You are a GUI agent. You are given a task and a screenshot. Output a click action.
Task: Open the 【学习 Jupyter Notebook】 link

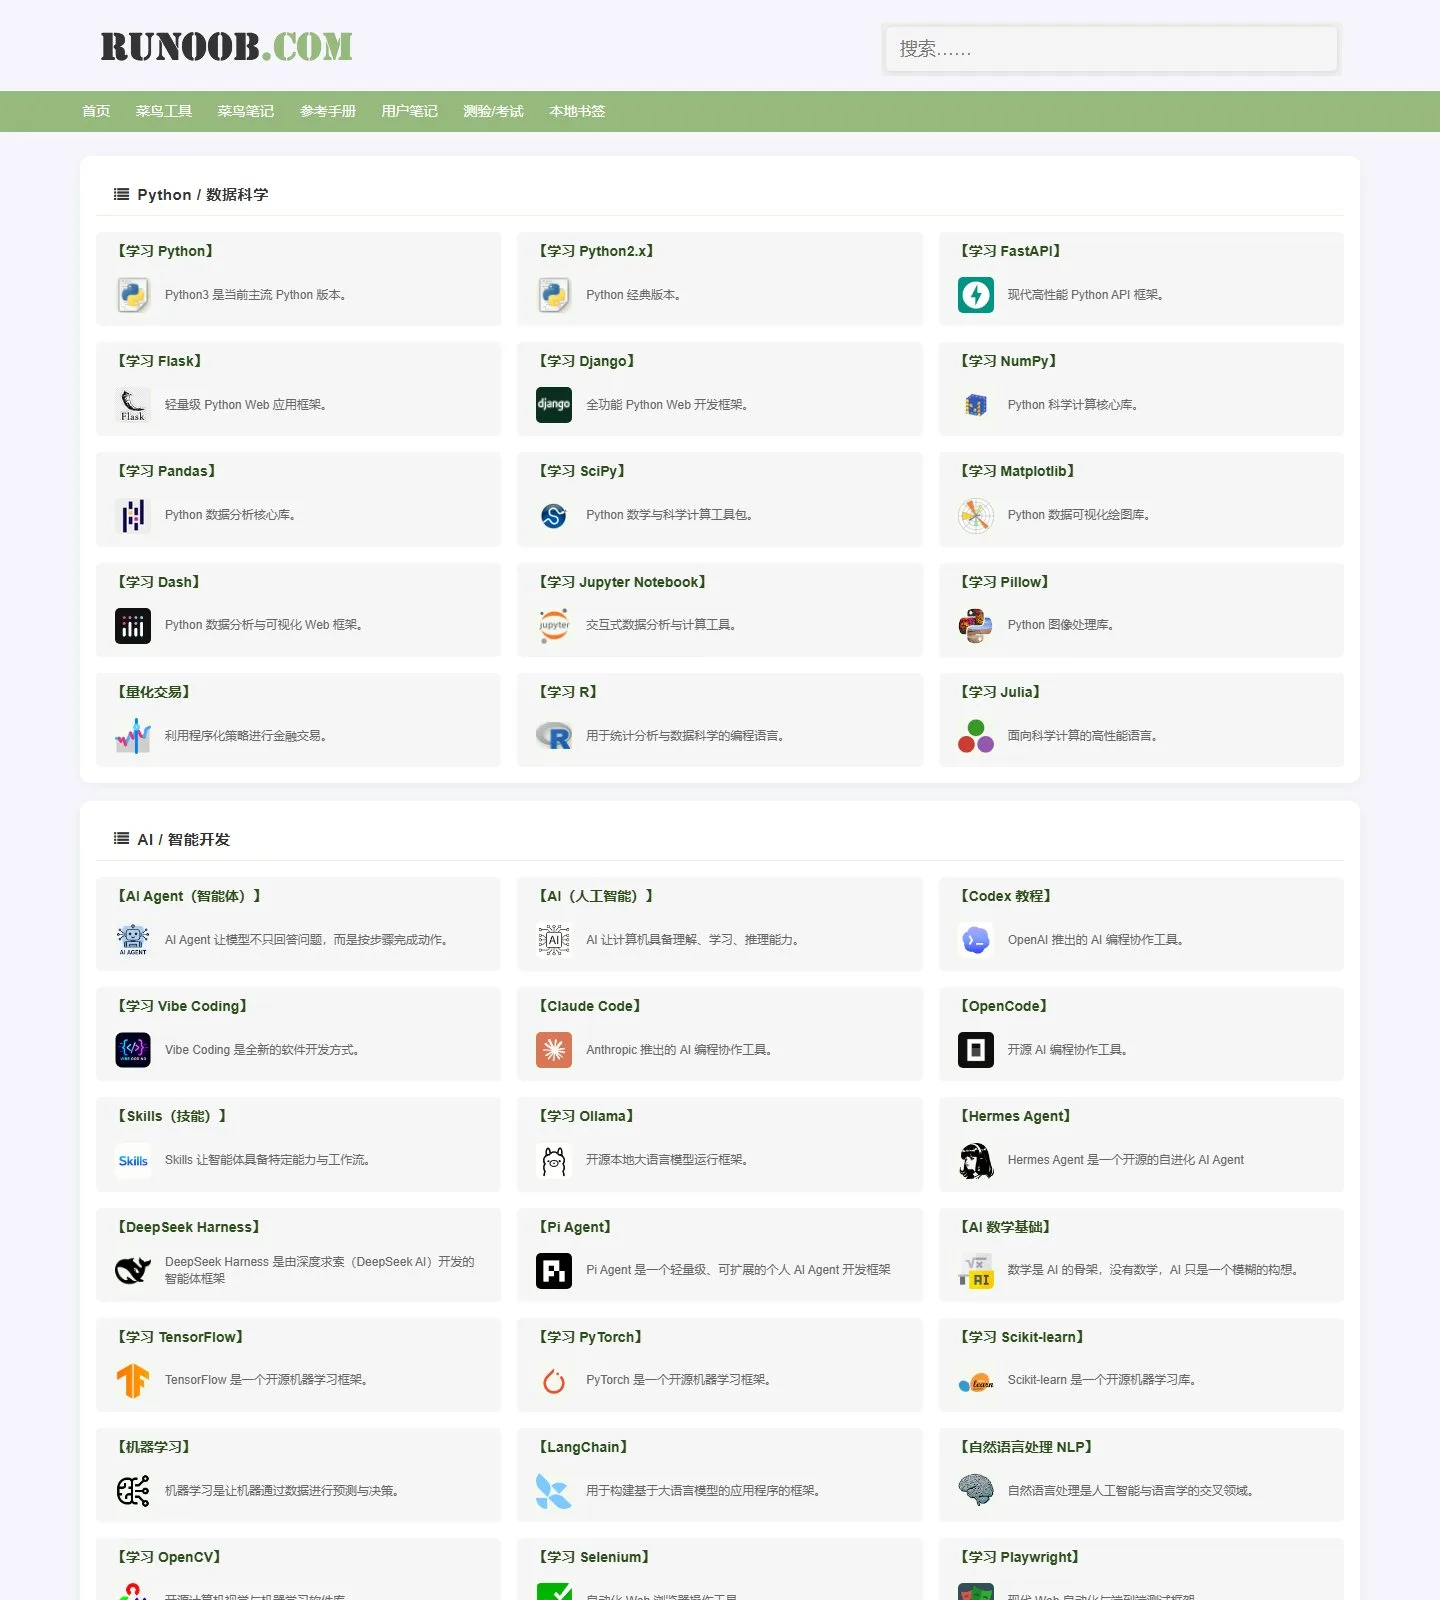pyautogui.click(x=623, y=582)
